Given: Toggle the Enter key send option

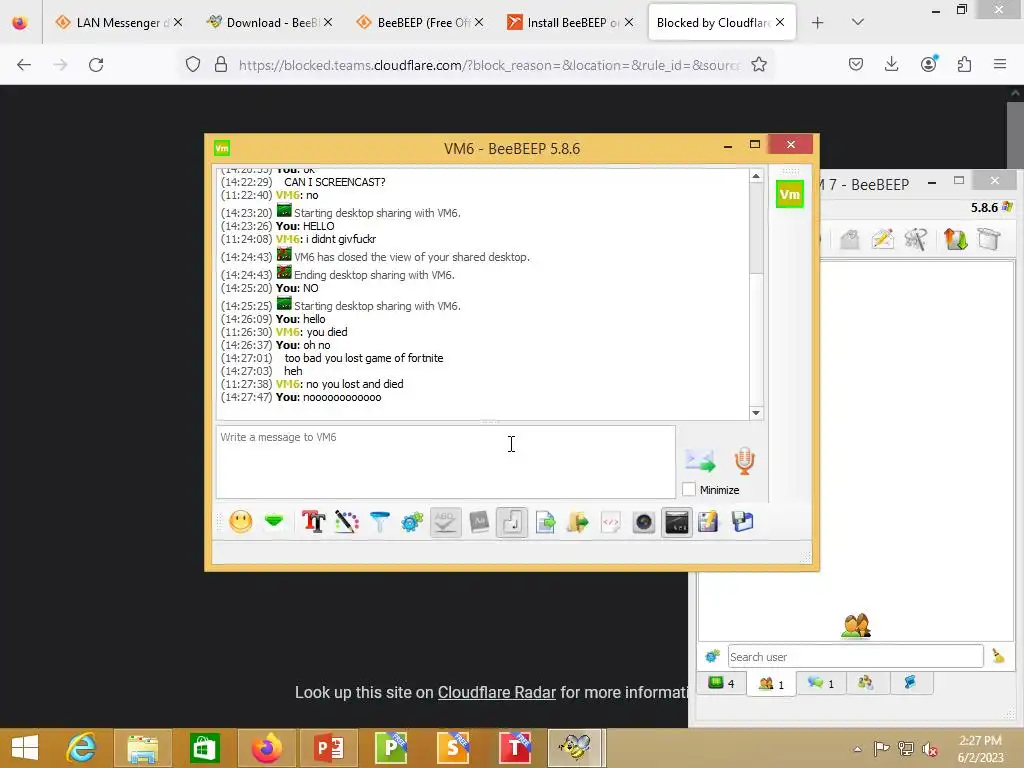Looking at the screenshot, I should point(511,522).
